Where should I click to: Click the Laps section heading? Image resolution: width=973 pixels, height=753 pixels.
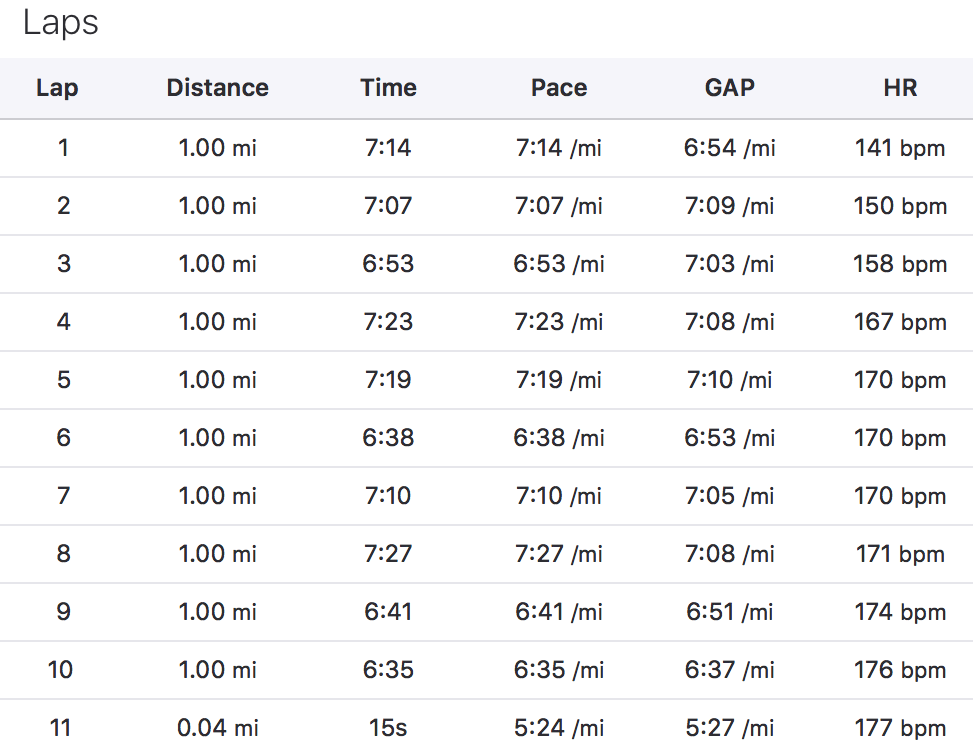click(x=60, y=24)
